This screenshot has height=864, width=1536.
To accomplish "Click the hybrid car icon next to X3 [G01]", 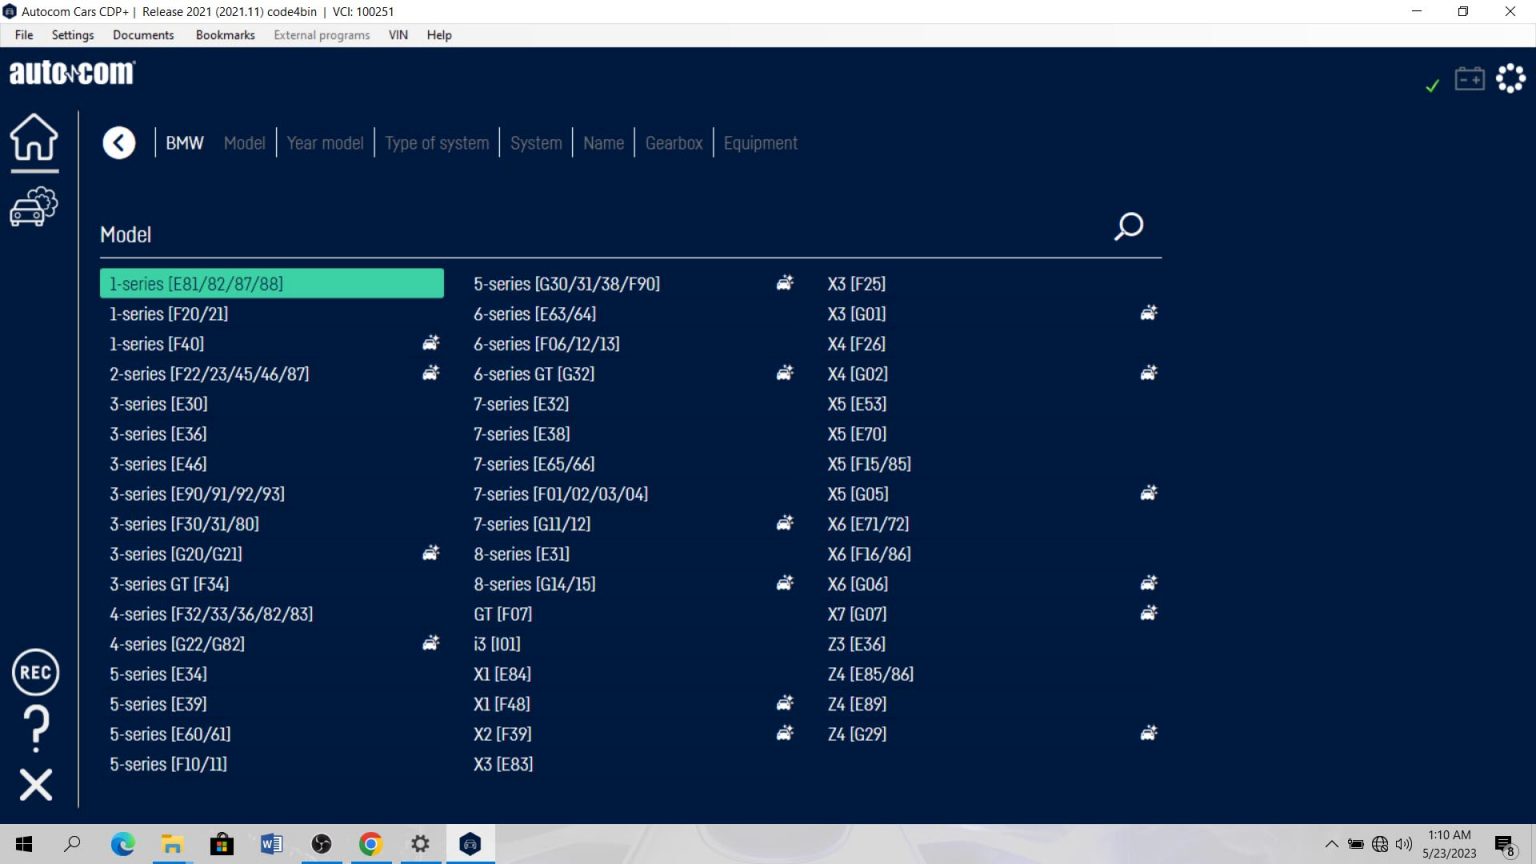I will pyautogui.click(x=1147, y=312).
